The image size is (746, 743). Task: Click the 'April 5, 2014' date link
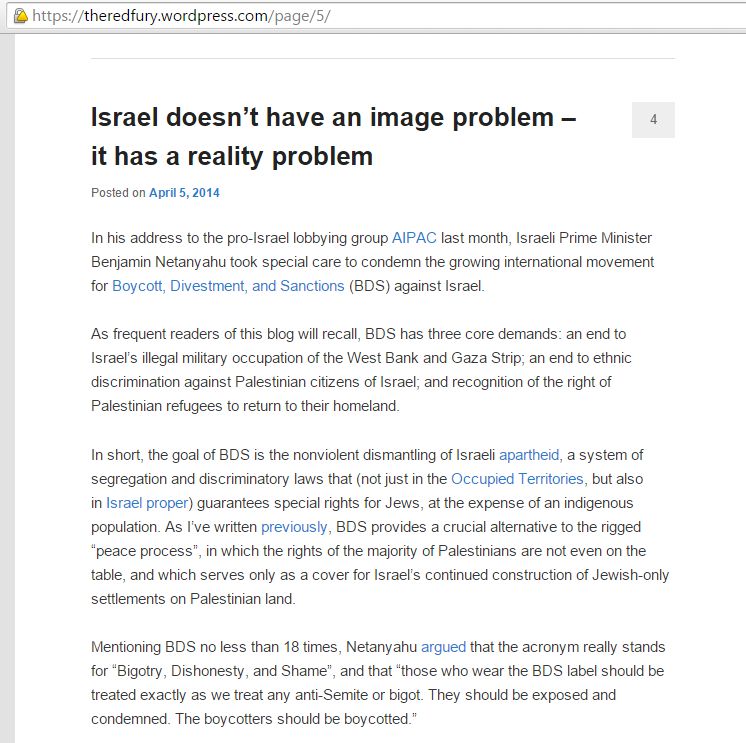click(184, 193)
